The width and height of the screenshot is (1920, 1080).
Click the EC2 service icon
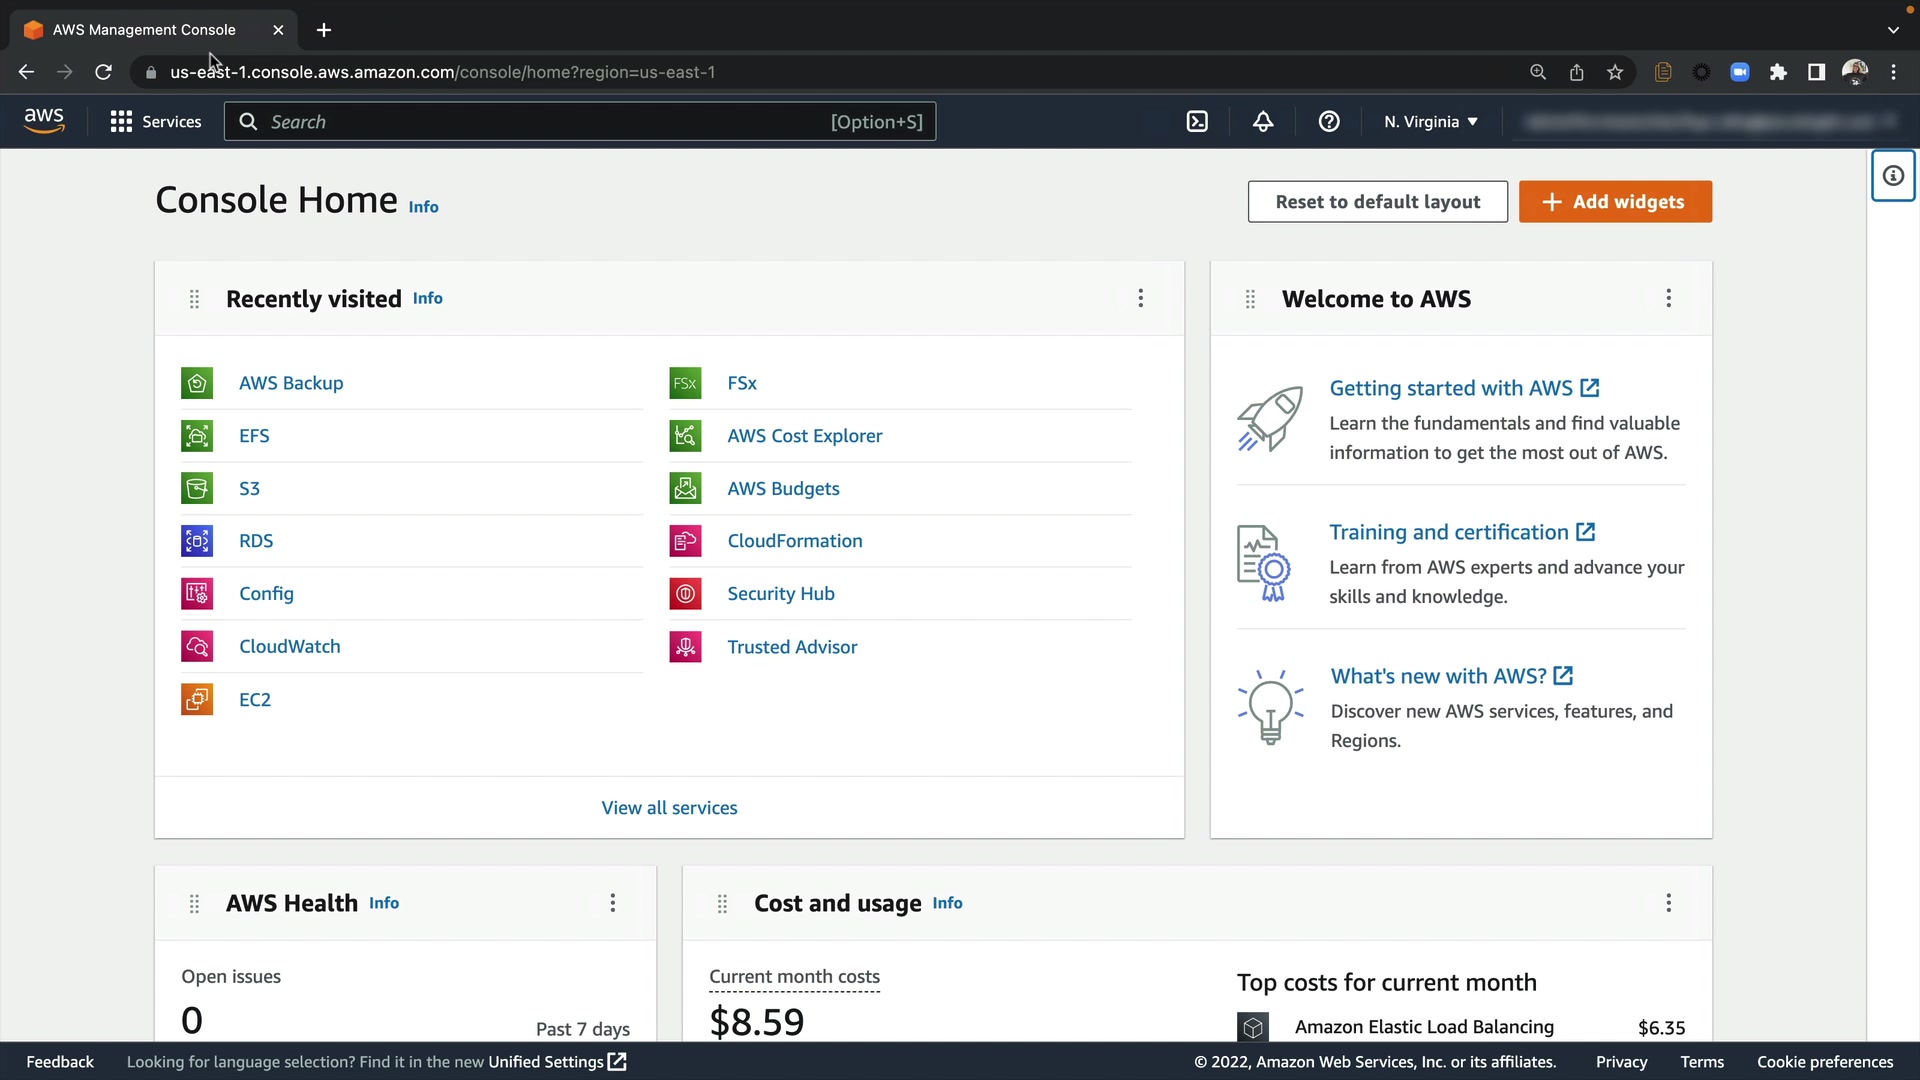click(197, 699)
